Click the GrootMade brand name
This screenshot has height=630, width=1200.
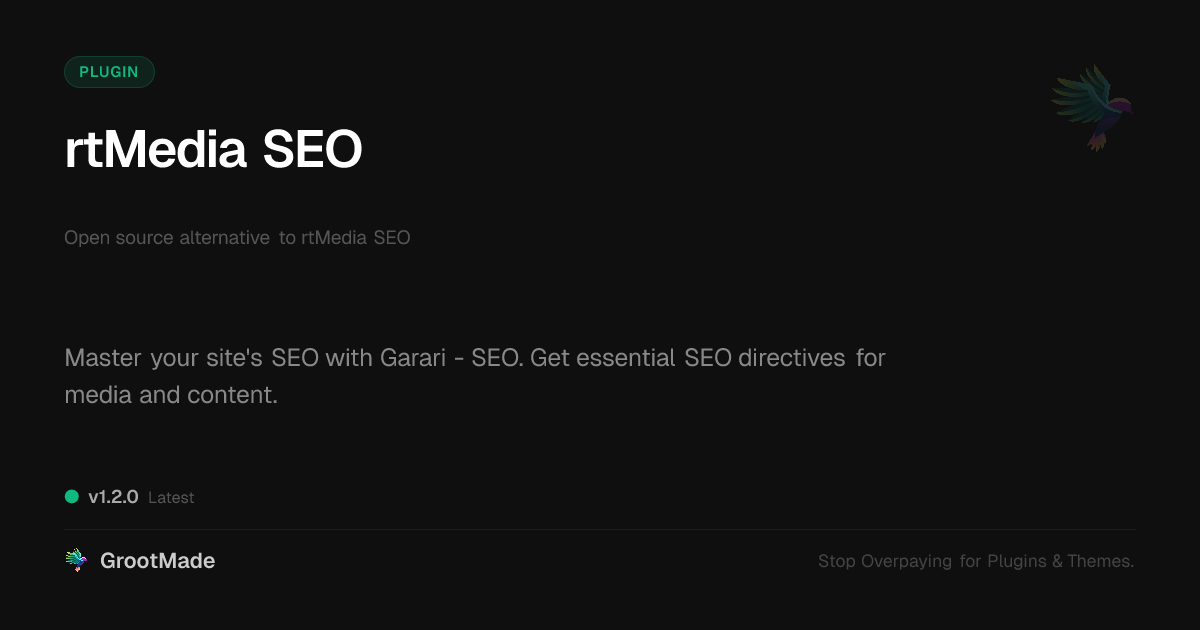pyautogui.click(x=157, y=561)
